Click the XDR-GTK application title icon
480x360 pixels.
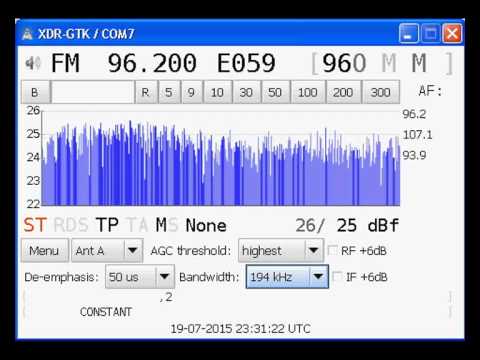pos(27,34)
